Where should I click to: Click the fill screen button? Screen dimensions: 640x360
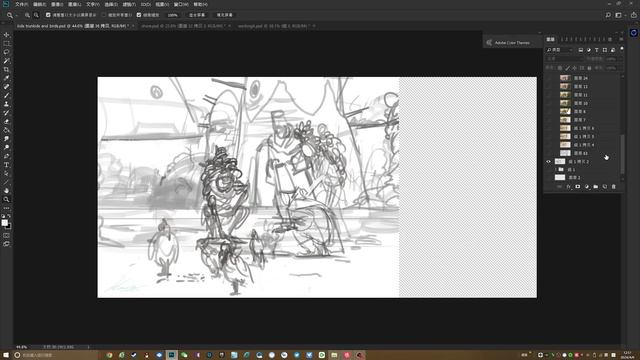(224, 15)
